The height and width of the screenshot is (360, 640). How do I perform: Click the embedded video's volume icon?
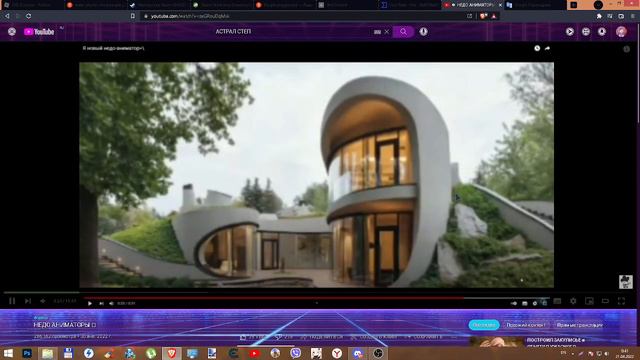[111, 303]
